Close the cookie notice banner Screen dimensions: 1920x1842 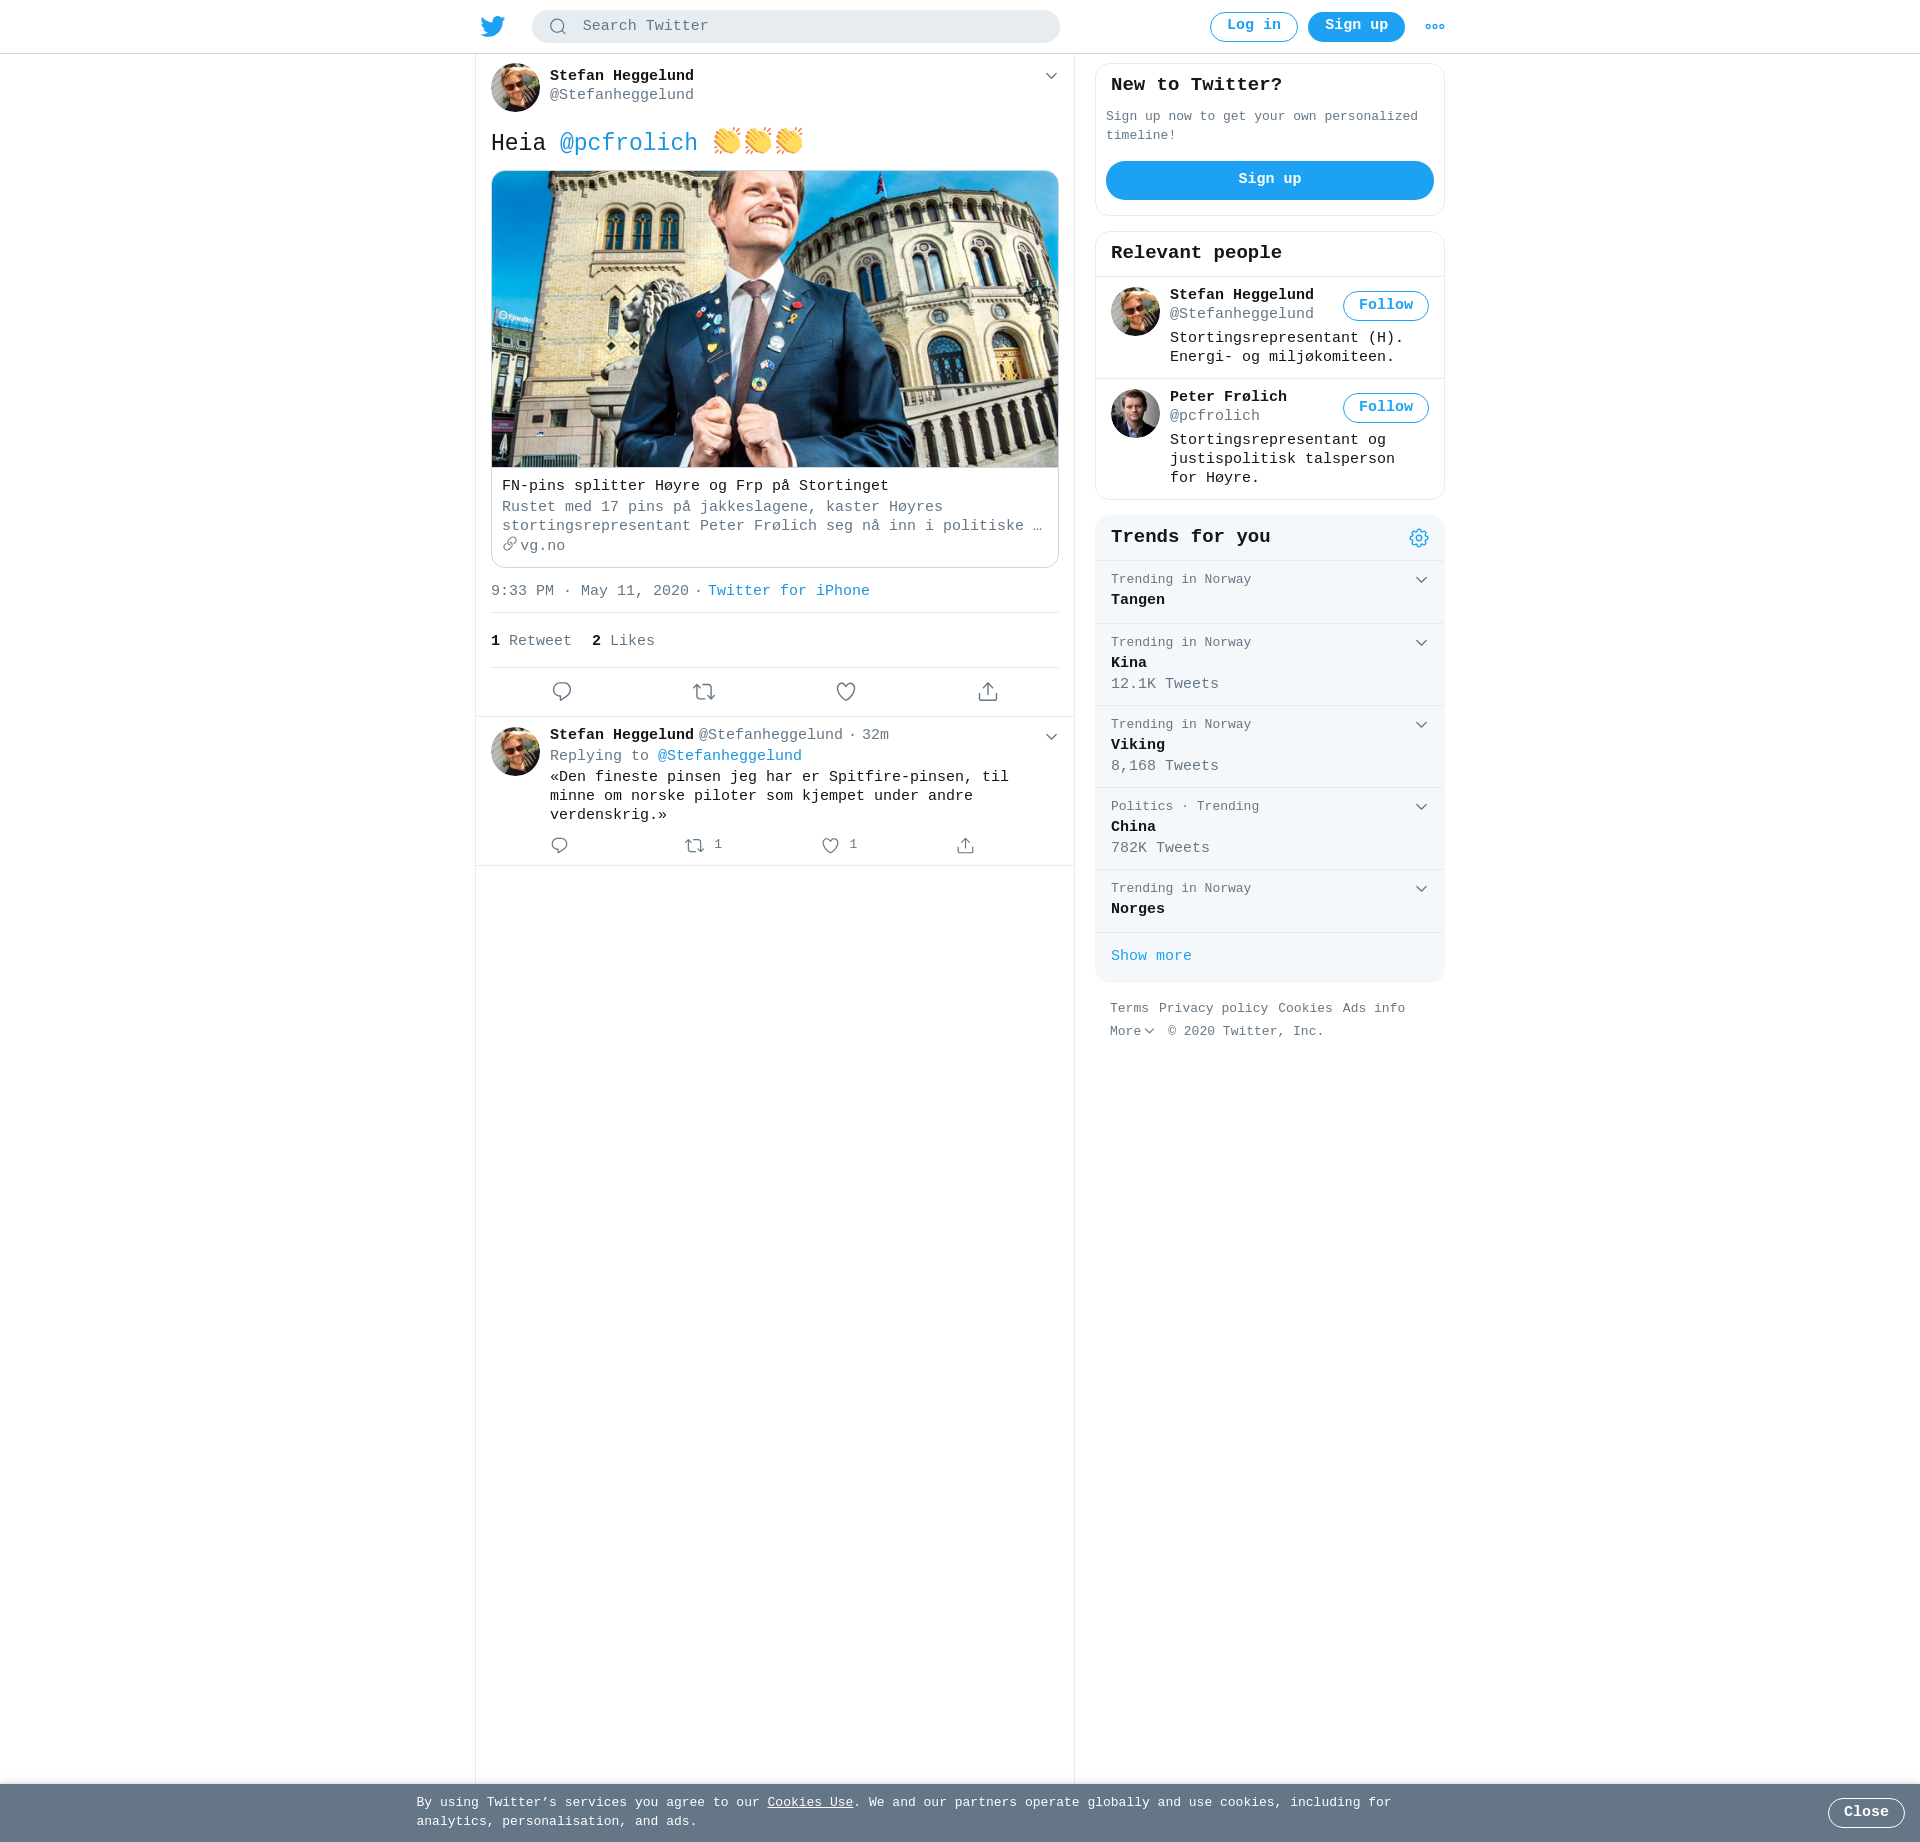pyautogui.click(x=1866, y=1812)
